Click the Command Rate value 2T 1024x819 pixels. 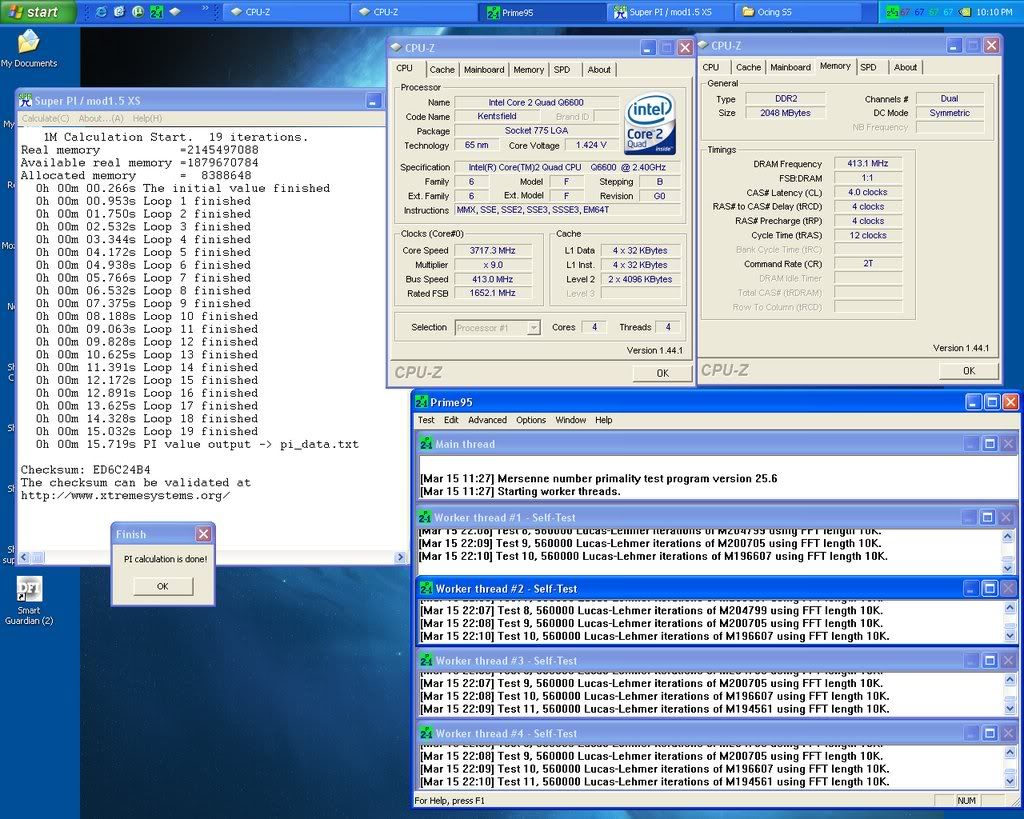tap(867, 263)
